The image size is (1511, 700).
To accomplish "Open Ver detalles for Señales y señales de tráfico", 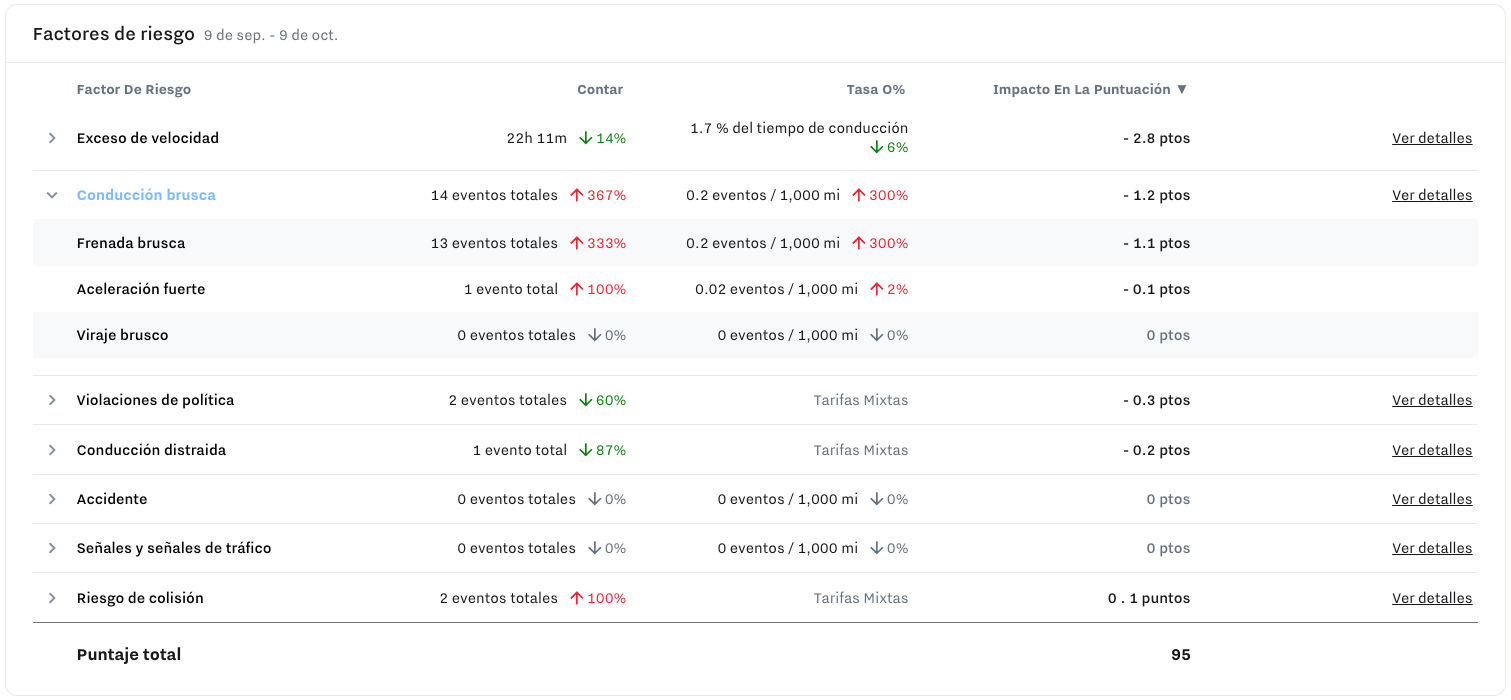I will 1432,548.
